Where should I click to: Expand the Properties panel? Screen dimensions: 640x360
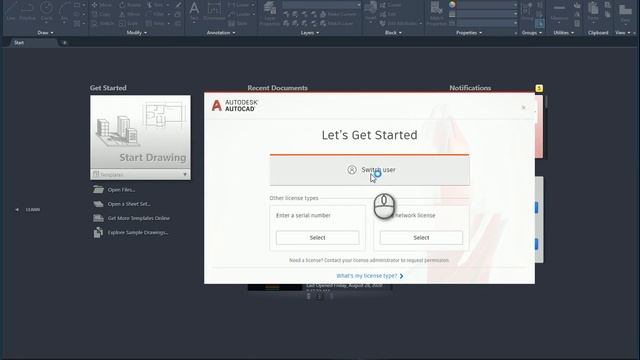point(469,33)
